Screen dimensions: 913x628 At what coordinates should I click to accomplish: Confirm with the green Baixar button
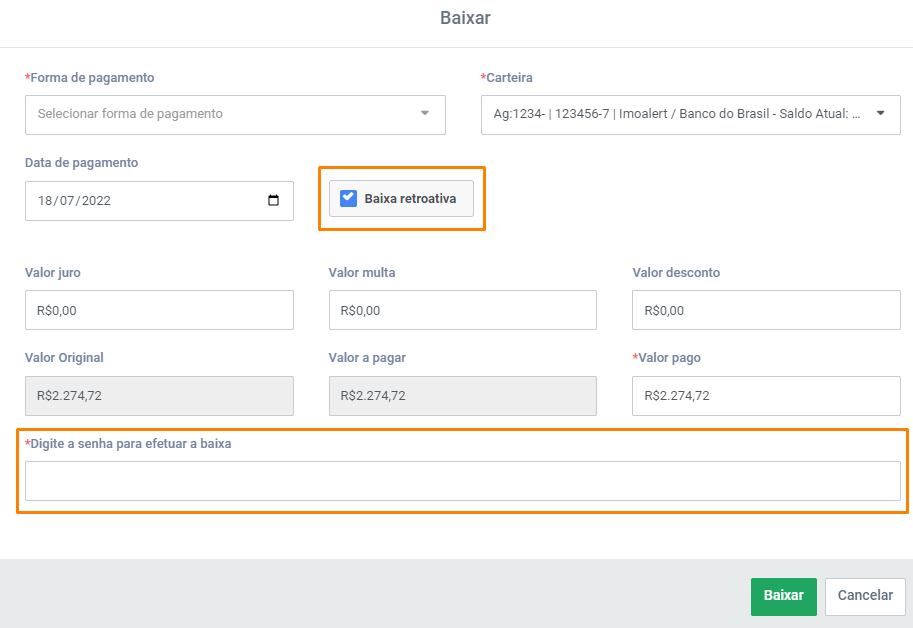784,597
